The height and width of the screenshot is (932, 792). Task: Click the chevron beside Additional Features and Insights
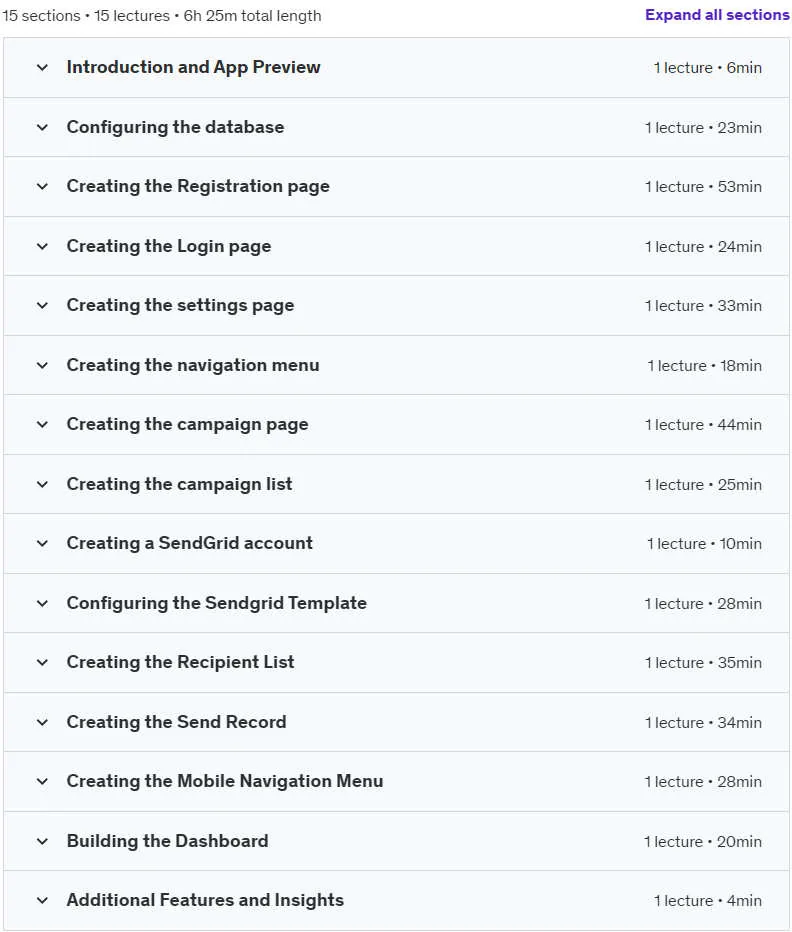42,900
